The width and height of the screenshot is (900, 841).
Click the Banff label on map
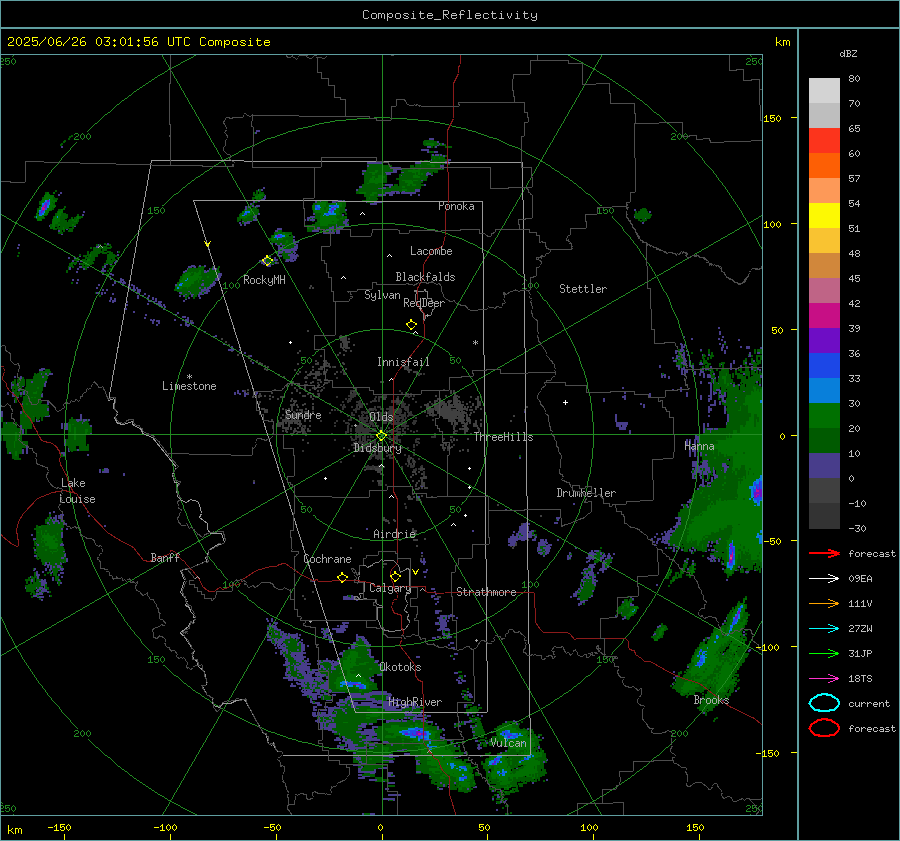tap(165, 557)
